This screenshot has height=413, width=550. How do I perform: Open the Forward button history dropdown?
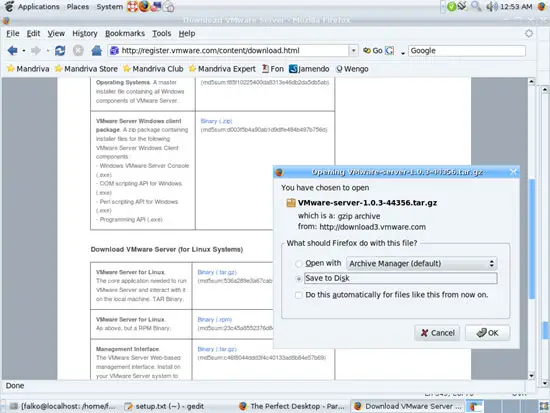[47, 51]
